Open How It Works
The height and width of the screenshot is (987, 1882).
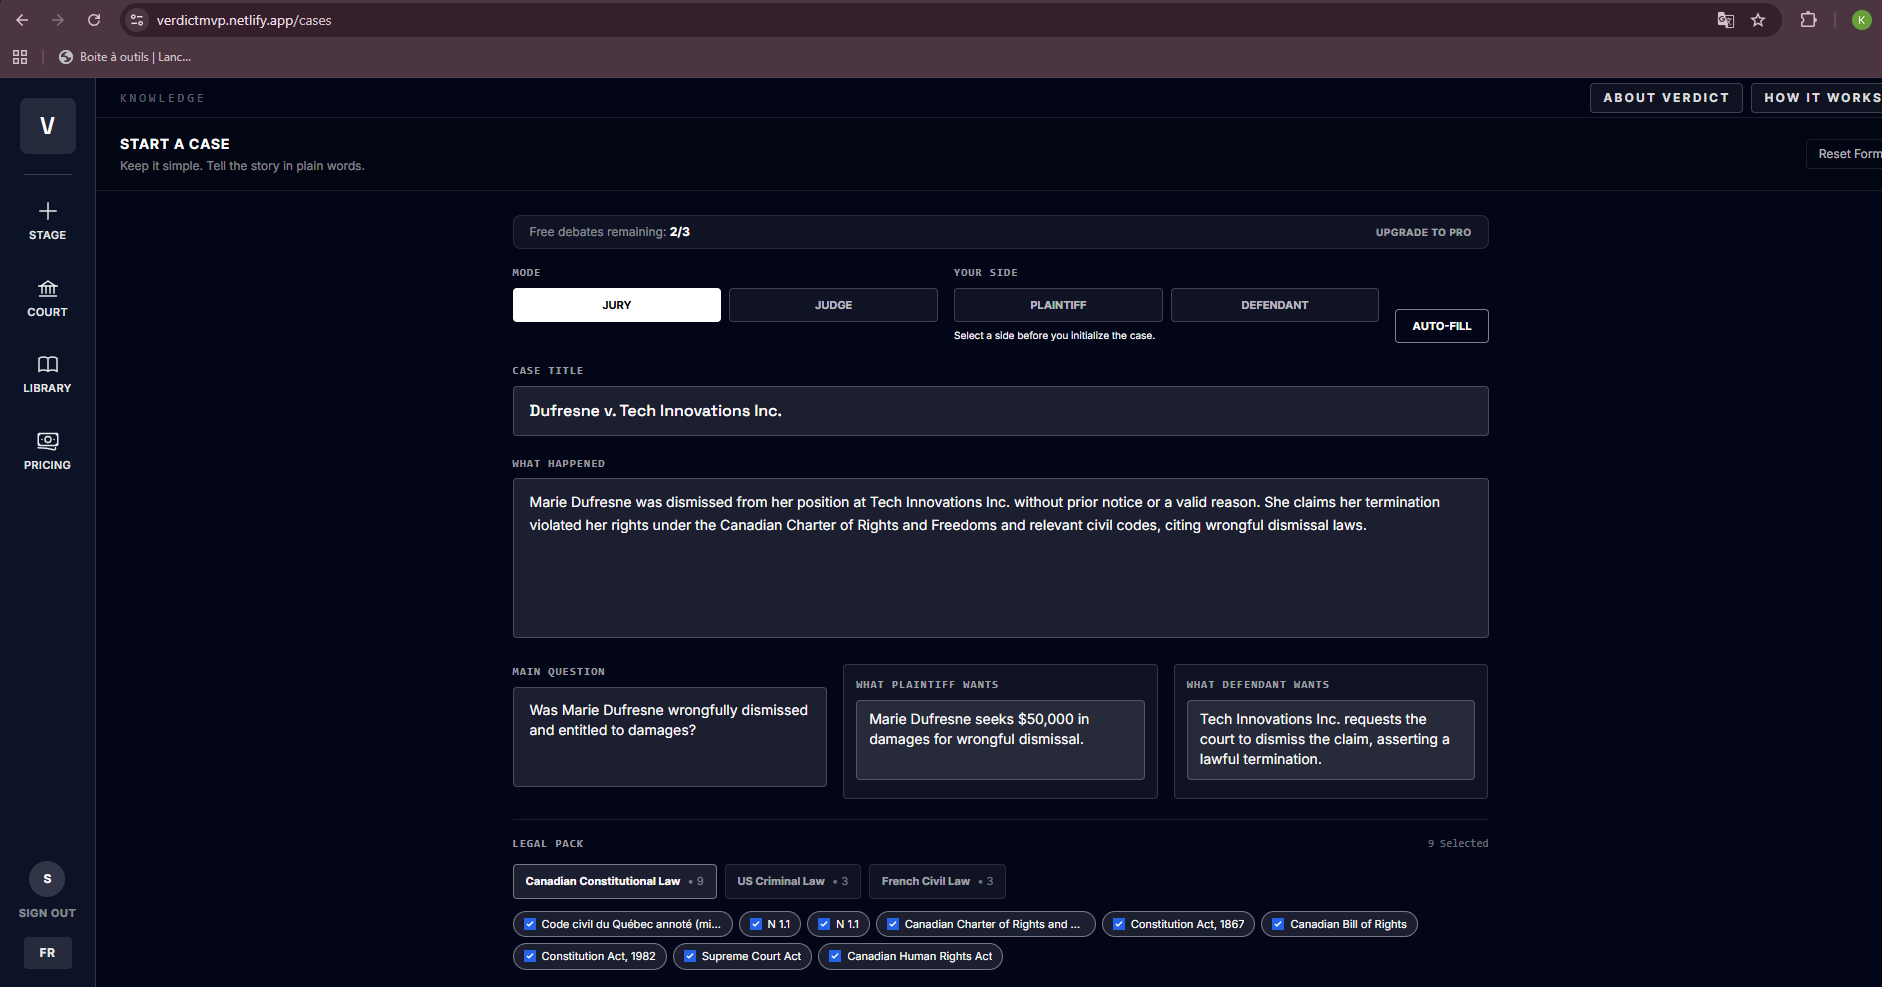click(x=1818, y=98)
